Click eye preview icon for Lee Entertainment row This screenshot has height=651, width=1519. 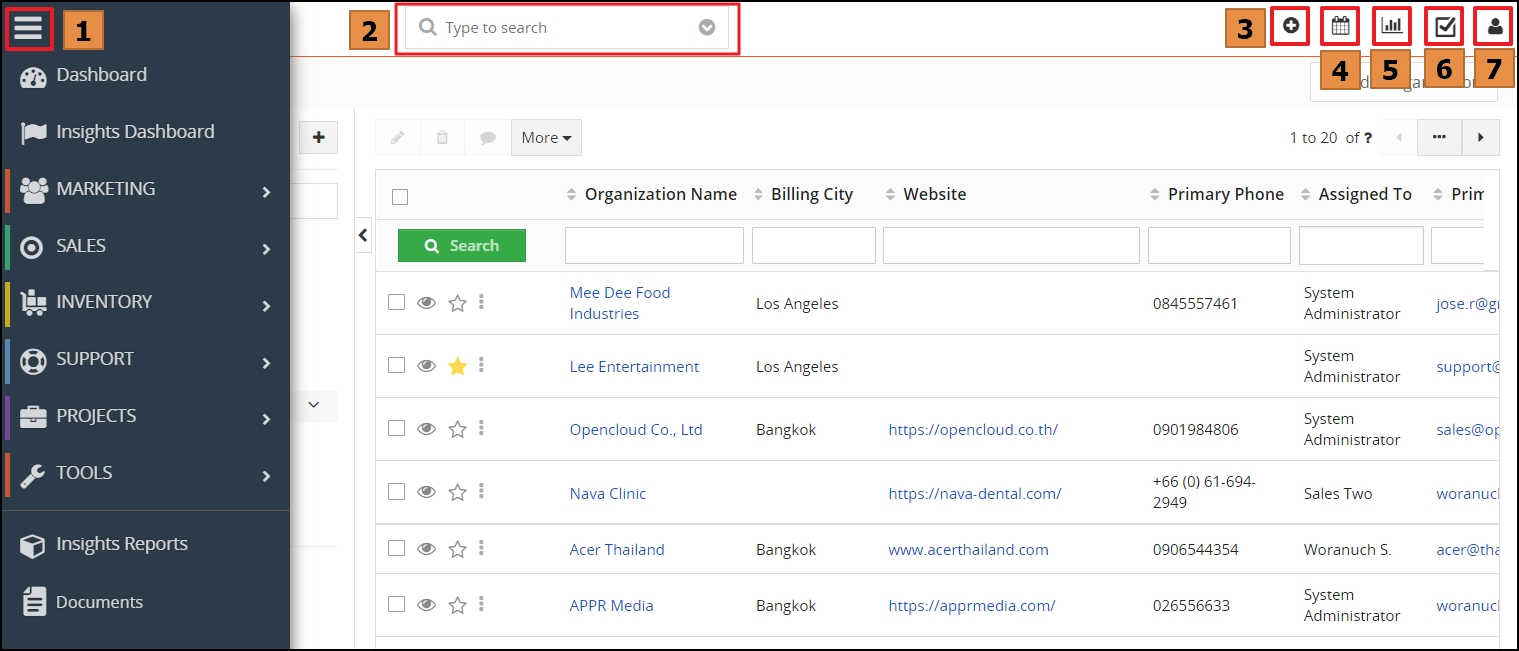[426, 366]
